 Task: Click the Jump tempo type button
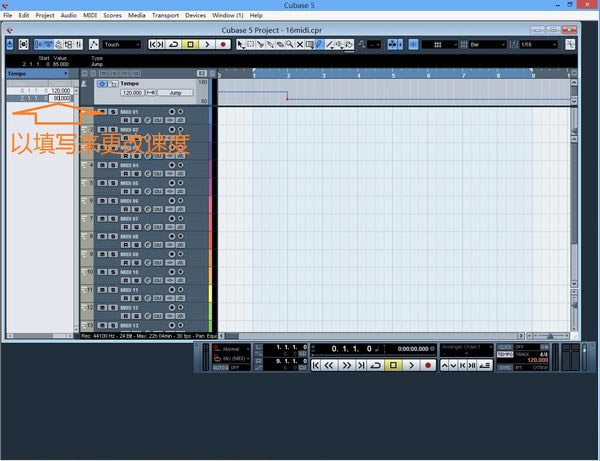coord(175,92)
